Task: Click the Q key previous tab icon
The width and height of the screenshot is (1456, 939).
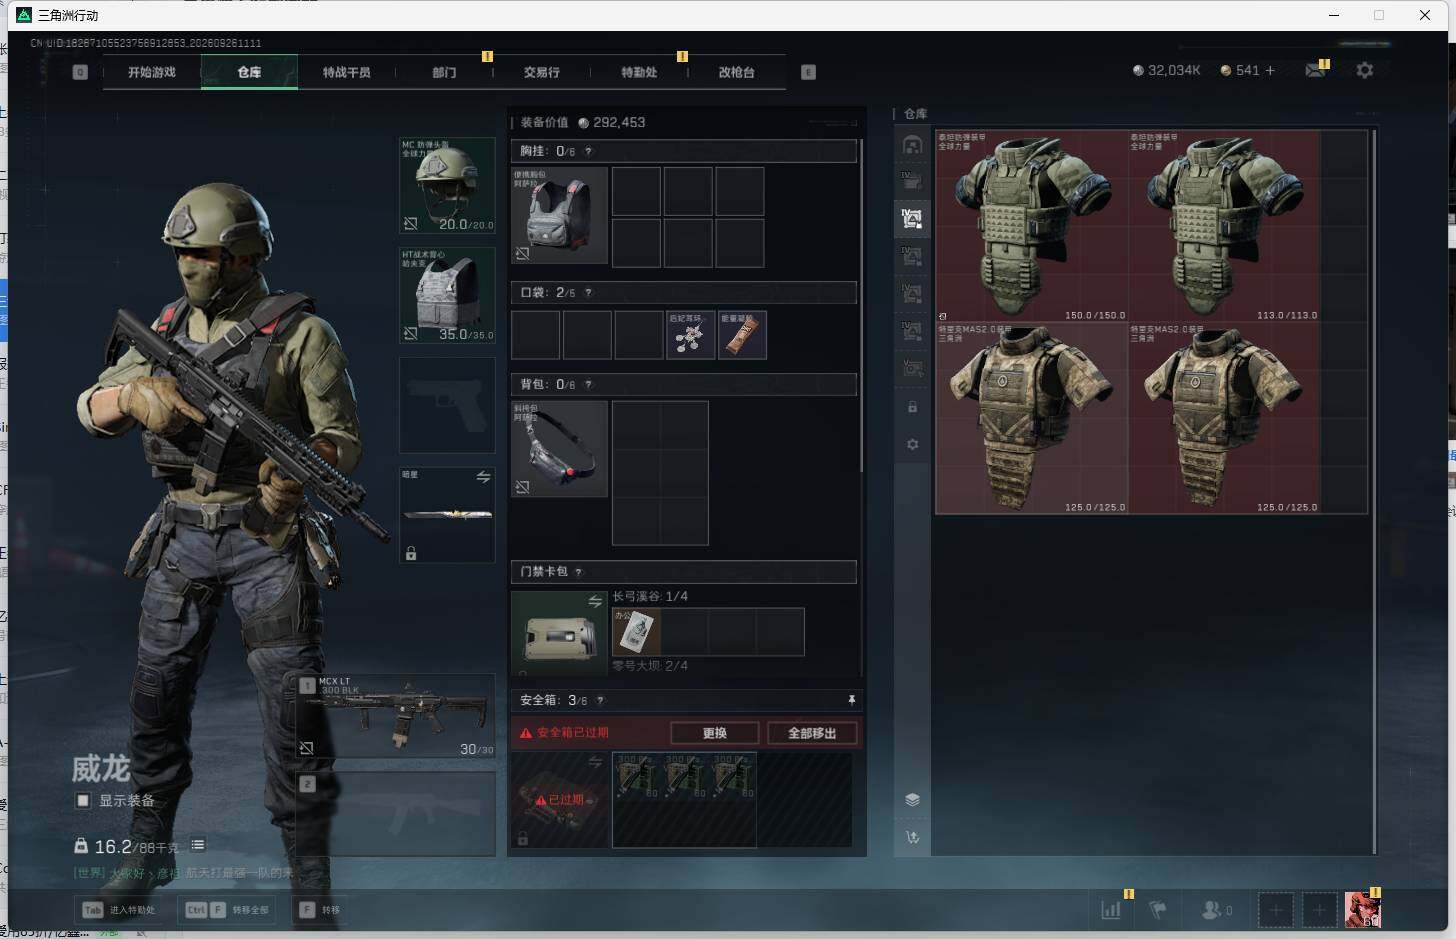Action: click(80, 72)
